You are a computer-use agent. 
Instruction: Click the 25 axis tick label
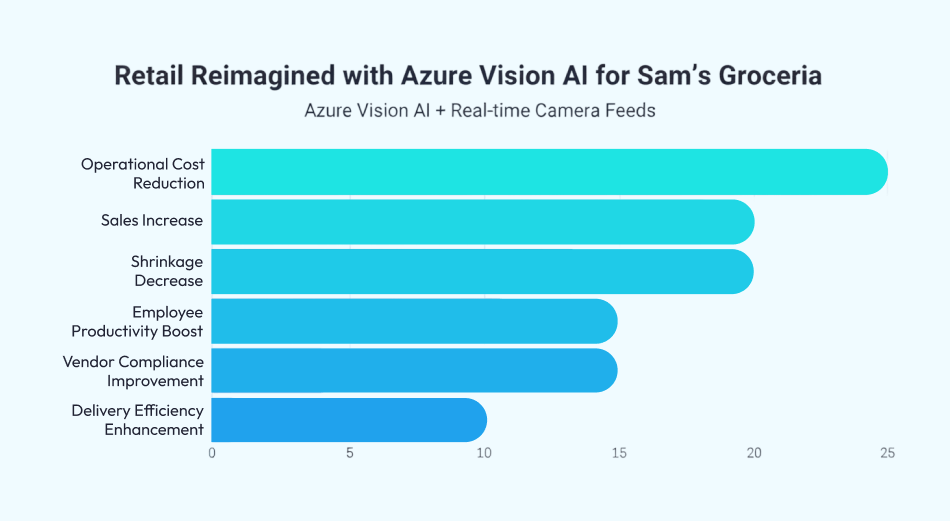pyautogui.click(x=887, y=453)
